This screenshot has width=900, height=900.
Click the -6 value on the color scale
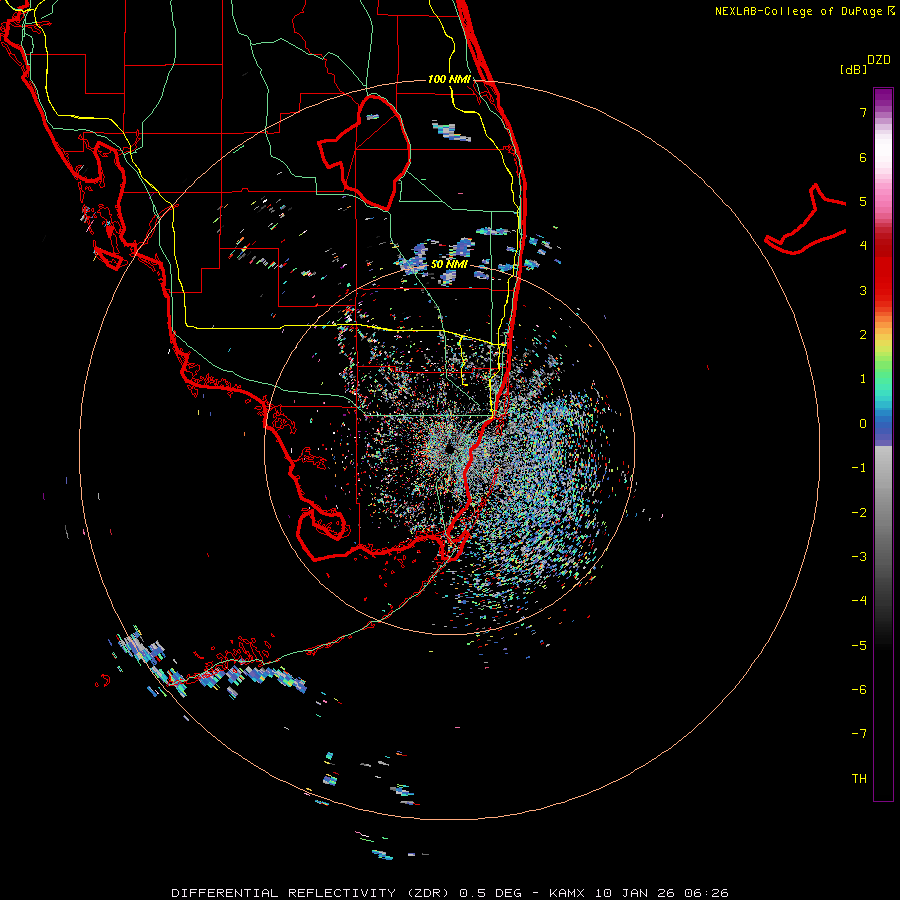pyautogui.click(x=859, y=690)
